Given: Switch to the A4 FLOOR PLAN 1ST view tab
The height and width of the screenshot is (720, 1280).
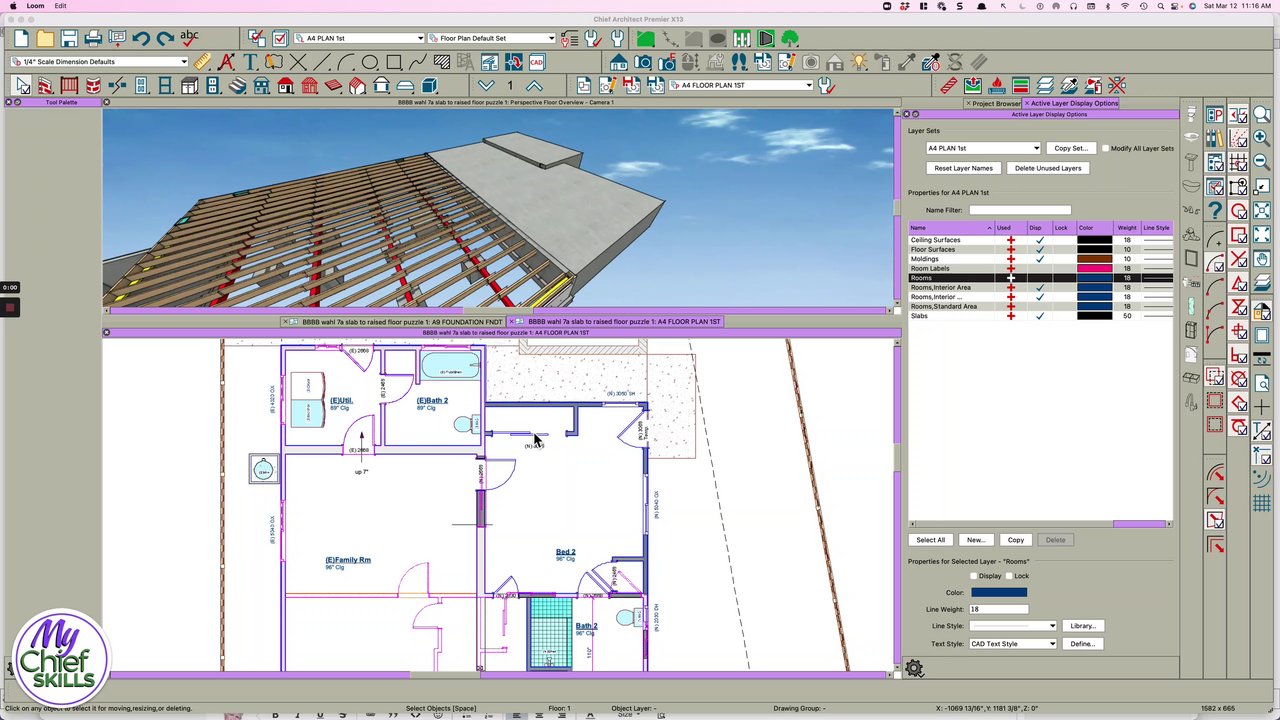Looking at the screenshot, I should (618, 322).
